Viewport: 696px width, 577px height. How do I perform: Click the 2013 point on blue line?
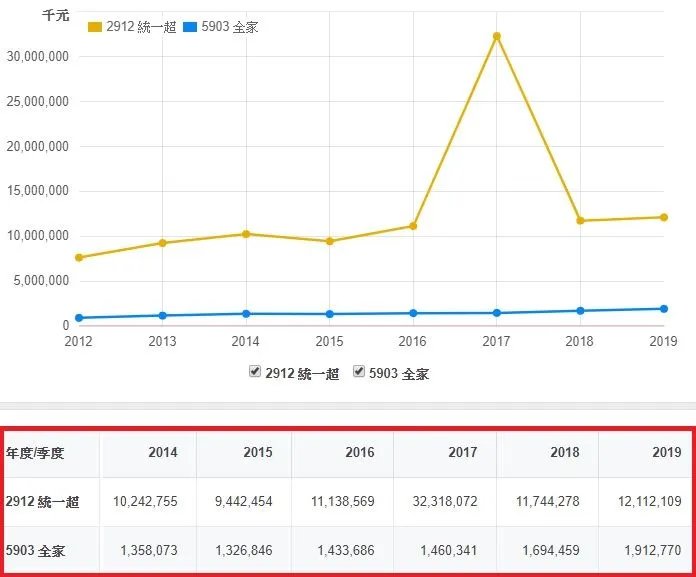point(162,316)
